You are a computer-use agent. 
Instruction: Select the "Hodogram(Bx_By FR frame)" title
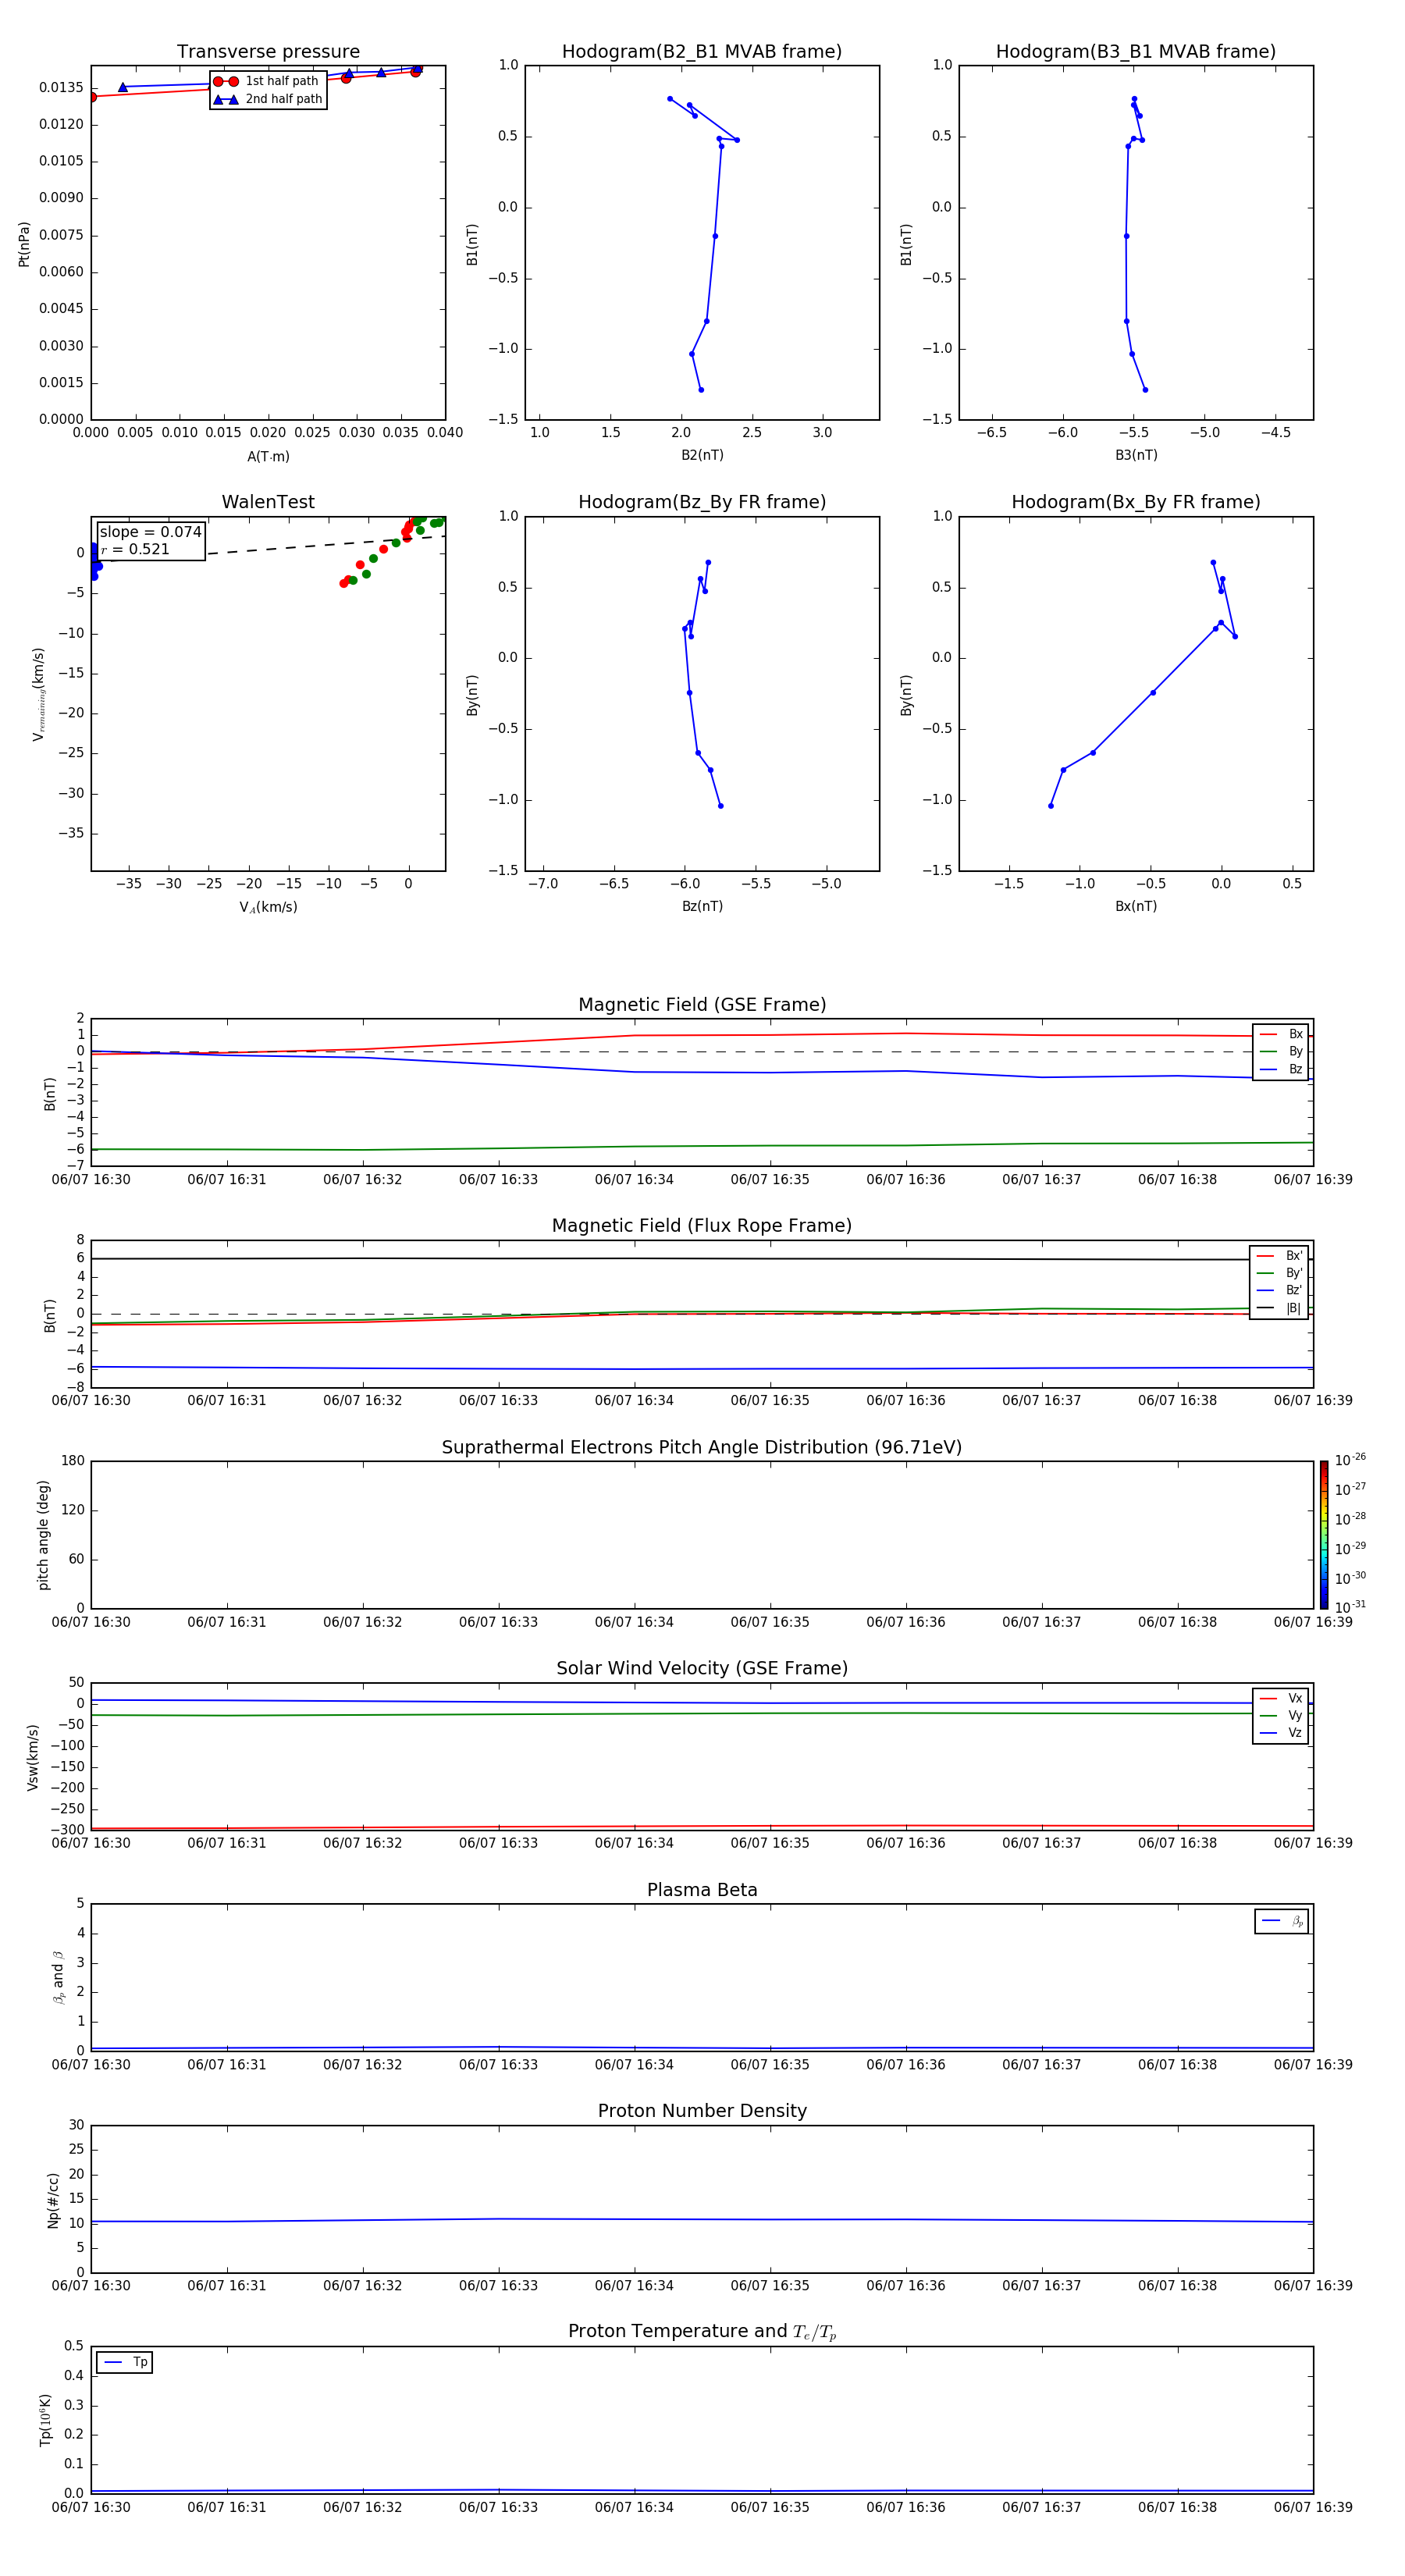click(x=1136, y=502)
